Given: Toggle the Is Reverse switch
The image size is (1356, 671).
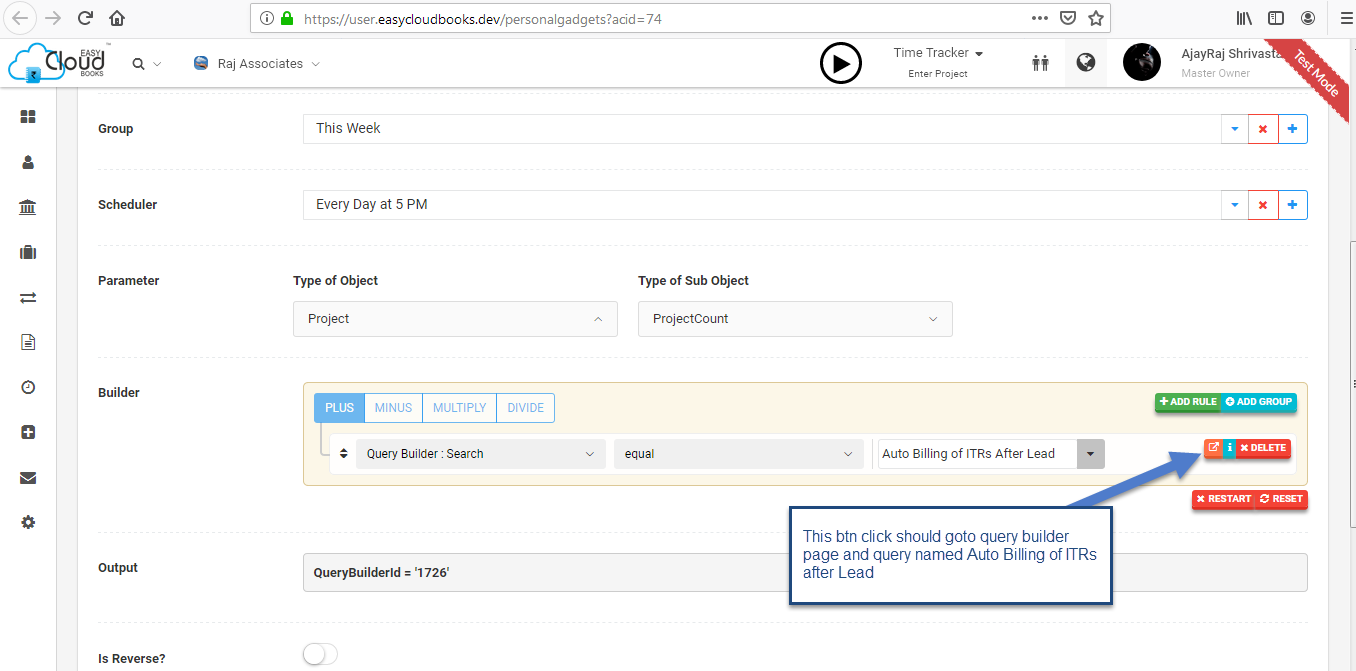Looking at the screenshot, I should coord(319,653).
